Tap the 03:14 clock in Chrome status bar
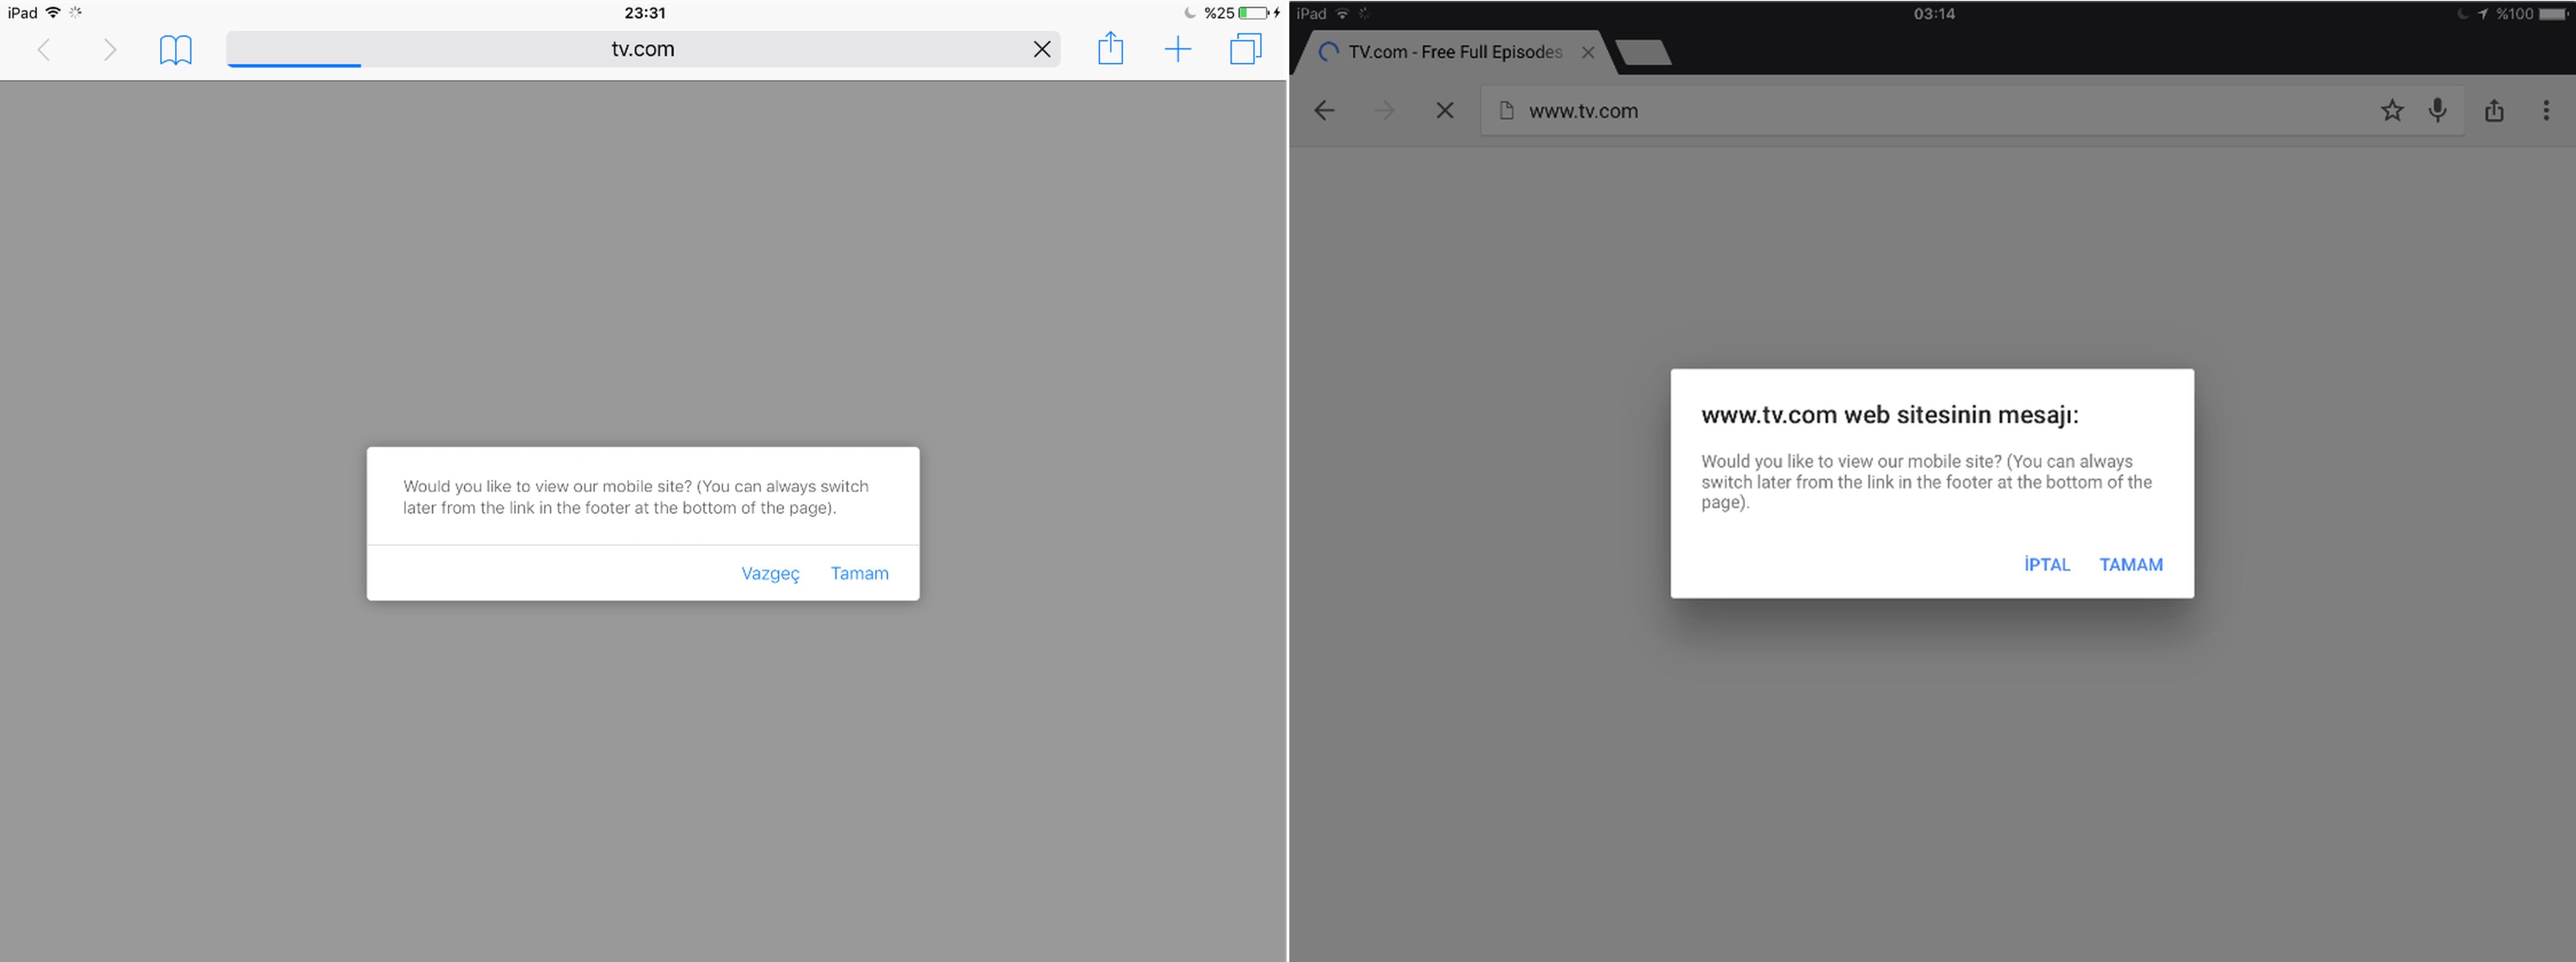Screen dimensions: 2576x962 (x=1934, y=14)
